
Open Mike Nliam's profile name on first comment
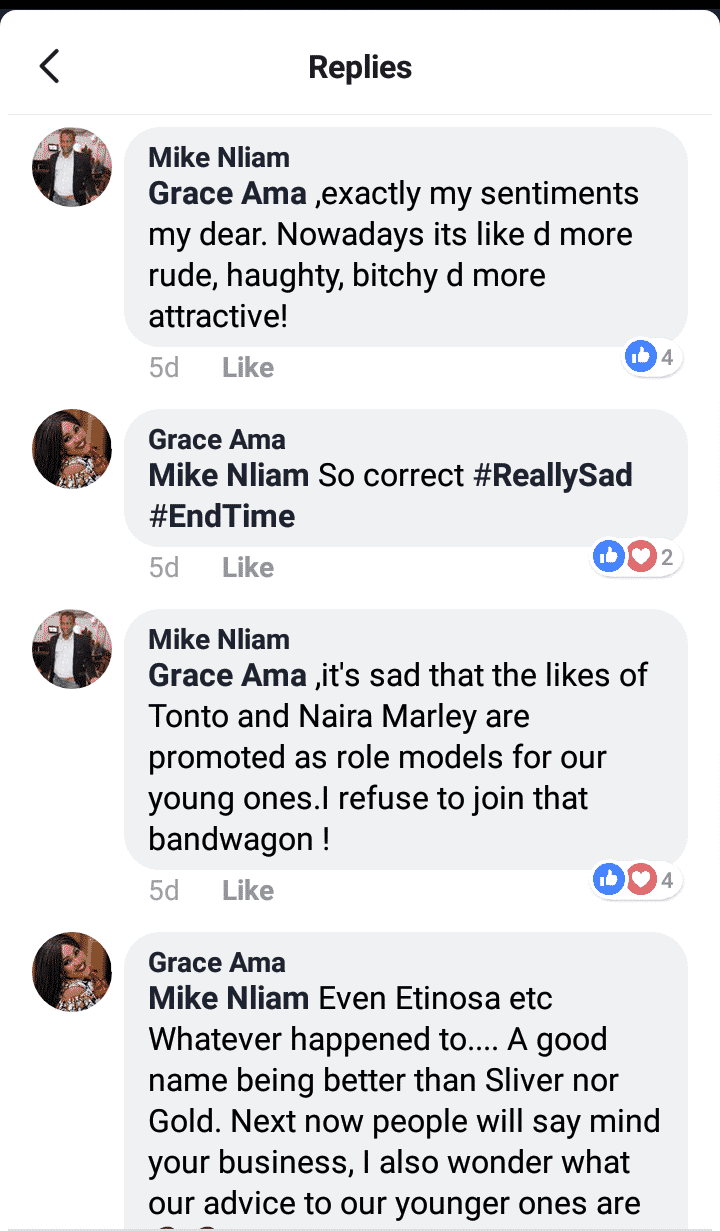(x=219, y=158)
